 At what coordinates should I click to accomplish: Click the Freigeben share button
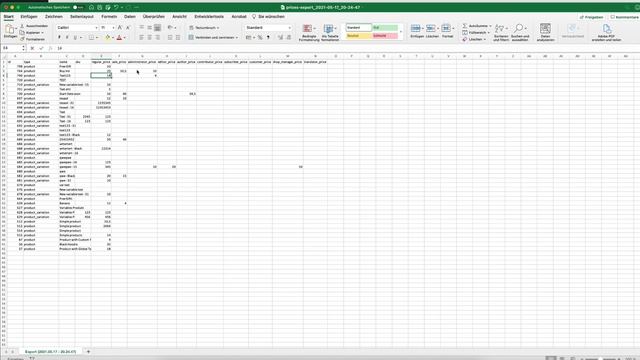tap(591, 17)
